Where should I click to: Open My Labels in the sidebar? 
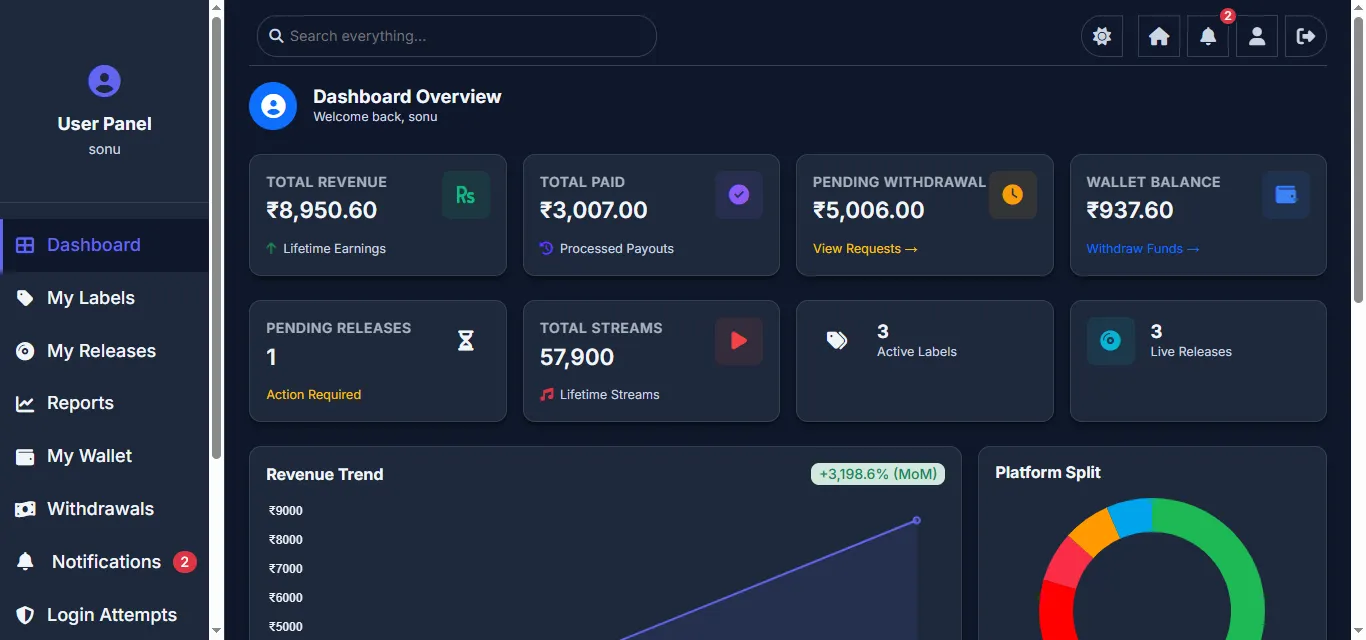point(104,298)
